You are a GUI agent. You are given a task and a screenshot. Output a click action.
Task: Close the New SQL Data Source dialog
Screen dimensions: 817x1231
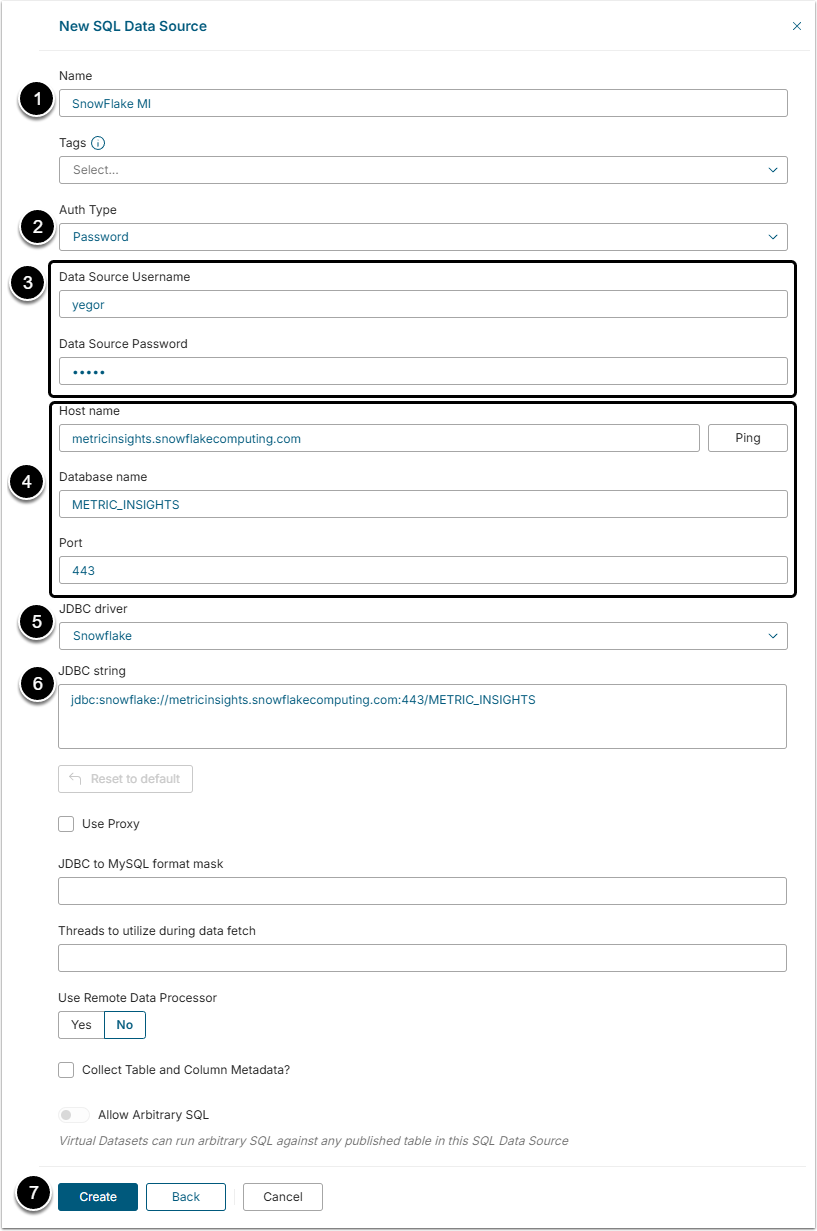(x=797, y=26)
